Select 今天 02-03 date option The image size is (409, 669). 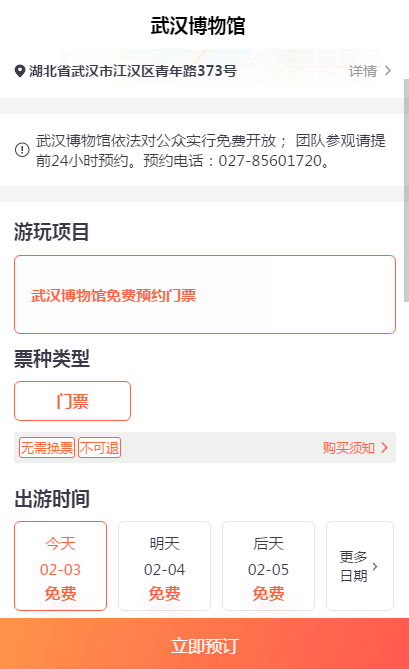(x=61, y=566)
